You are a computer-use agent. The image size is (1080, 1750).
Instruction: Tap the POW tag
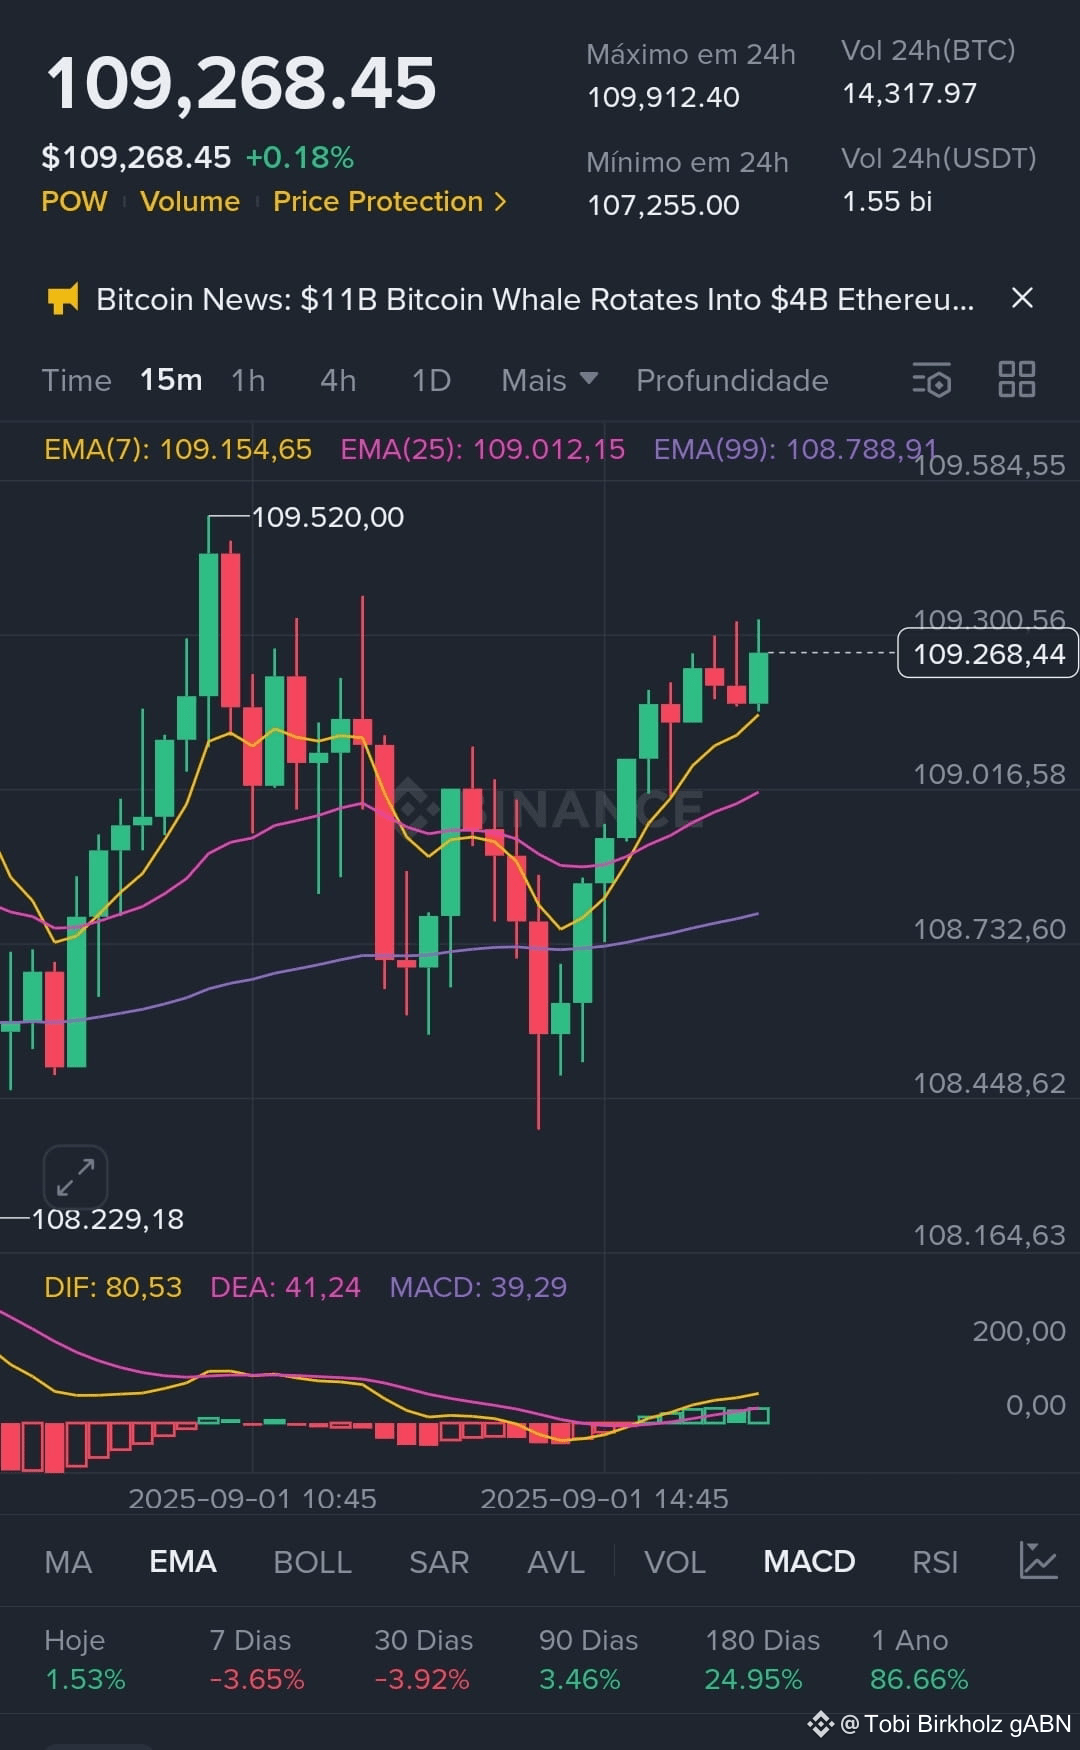pyautogui.click(x=74, y=201)
